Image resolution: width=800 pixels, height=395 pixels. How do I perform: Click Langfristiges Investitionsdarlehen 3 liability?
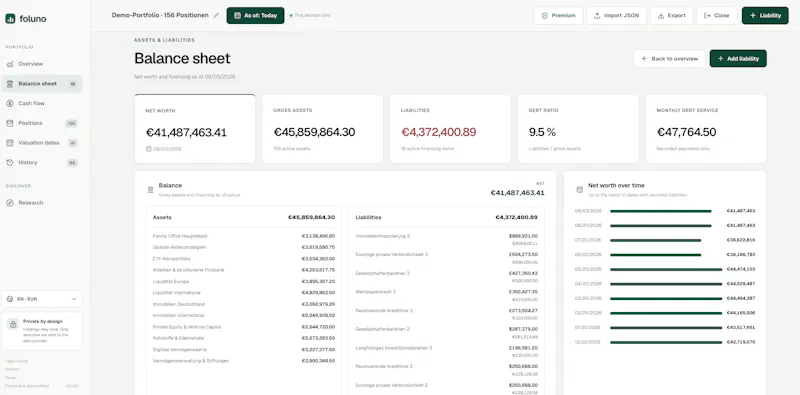(446, 351)
